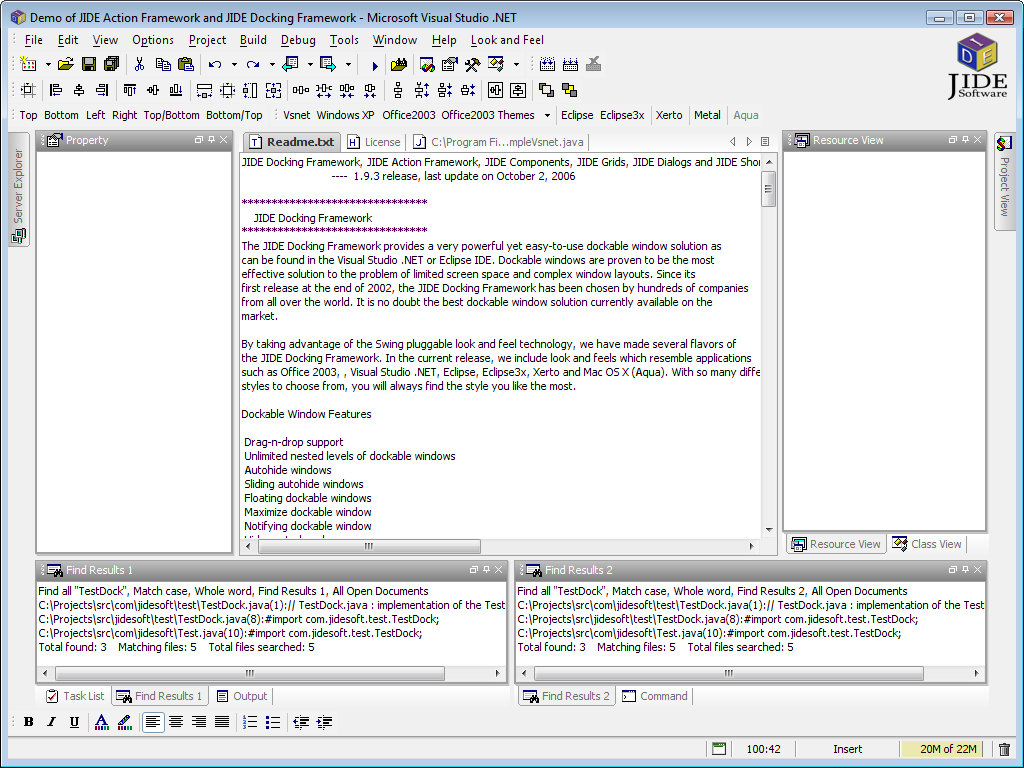Click the hammer and wrench toolbox icon

472,64
